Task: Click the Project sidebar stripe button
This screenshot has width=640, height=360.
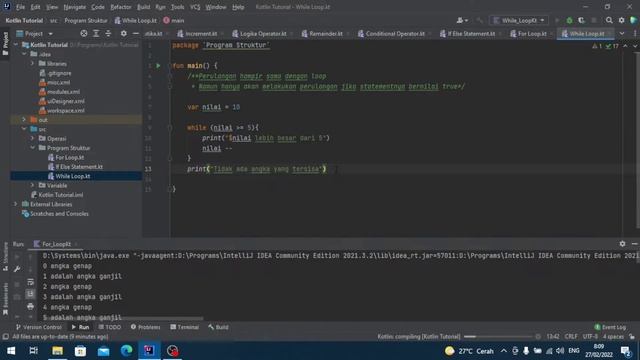Action: tap(5, 43)
